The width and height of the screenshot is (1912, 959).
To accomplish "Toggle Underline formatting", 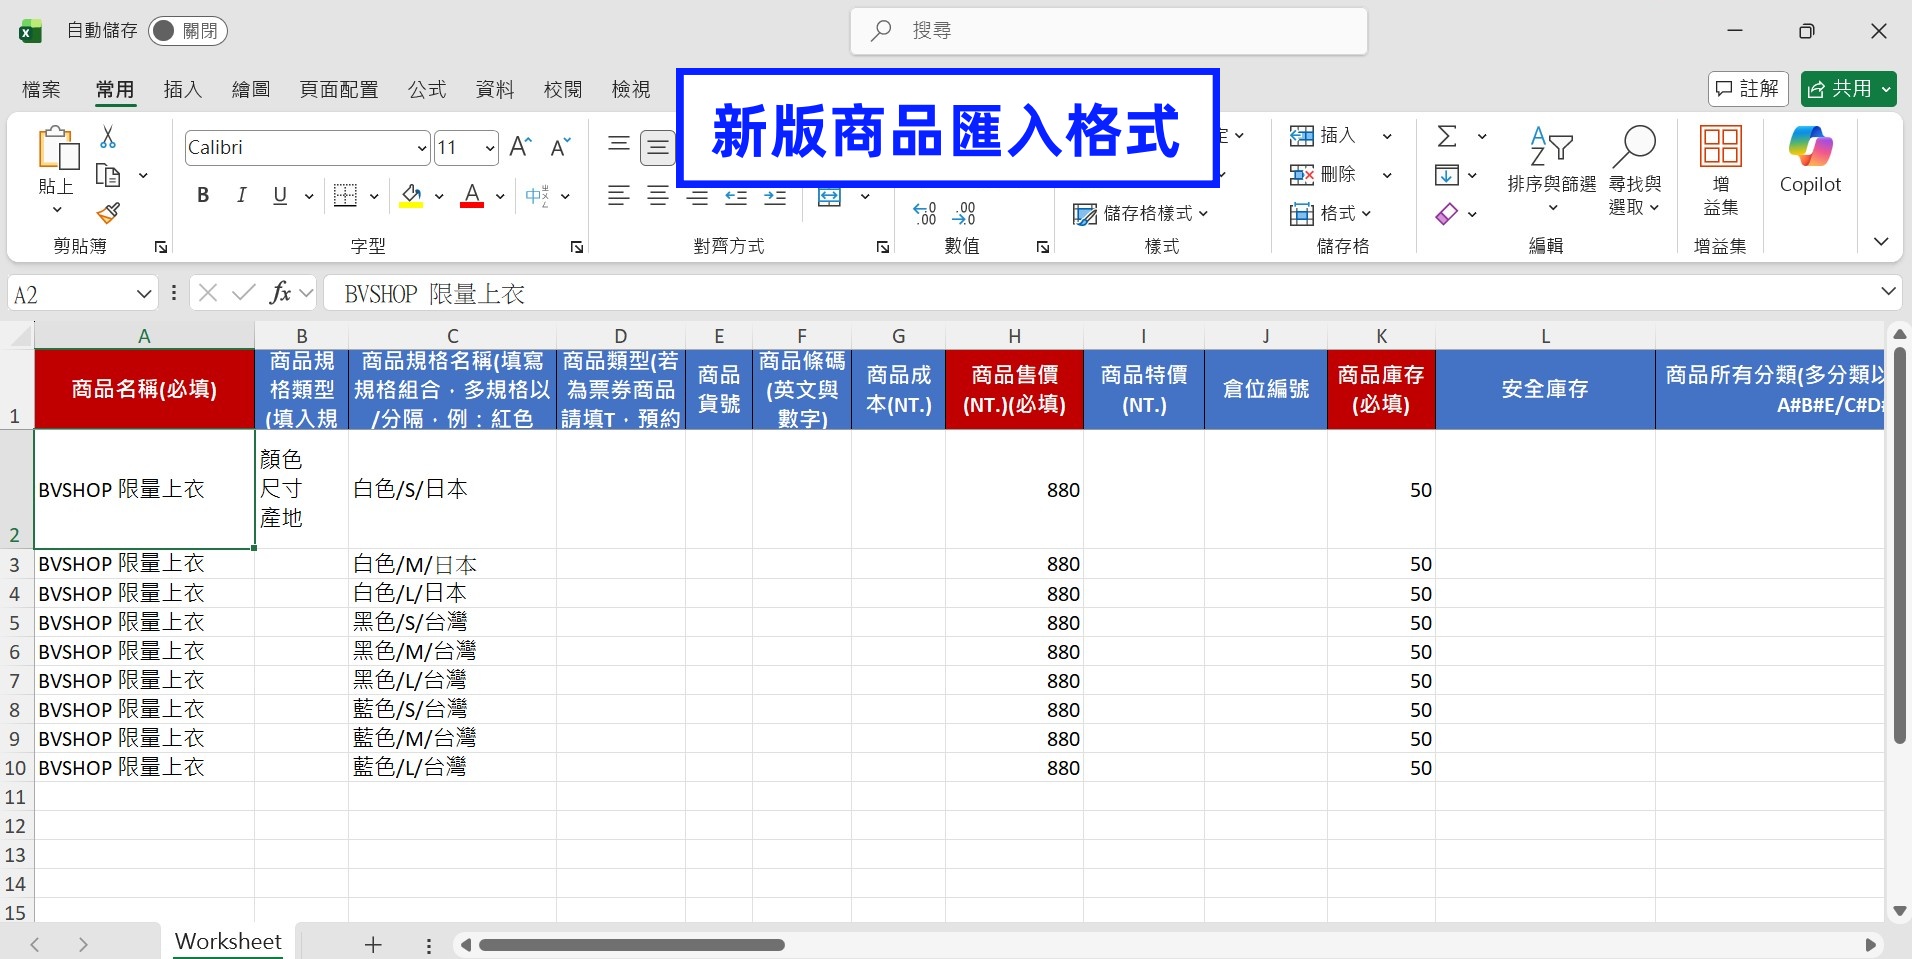I will click(x=280, y=195).
